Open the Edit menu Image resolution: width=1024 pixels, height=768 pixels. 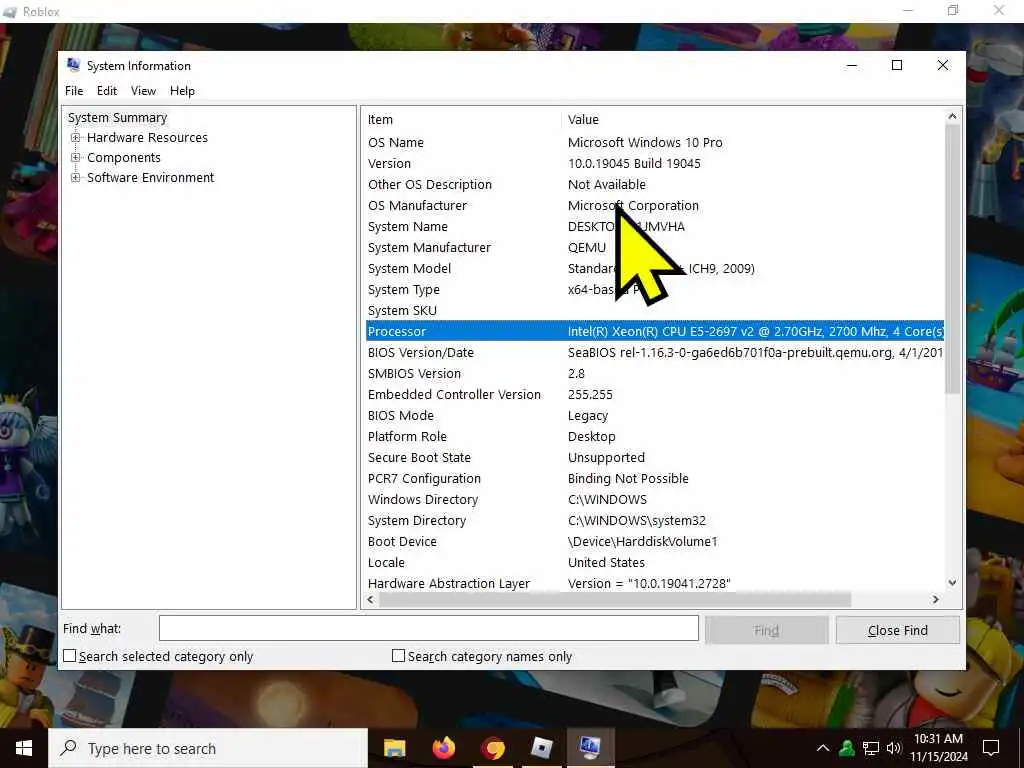(107, 91)
